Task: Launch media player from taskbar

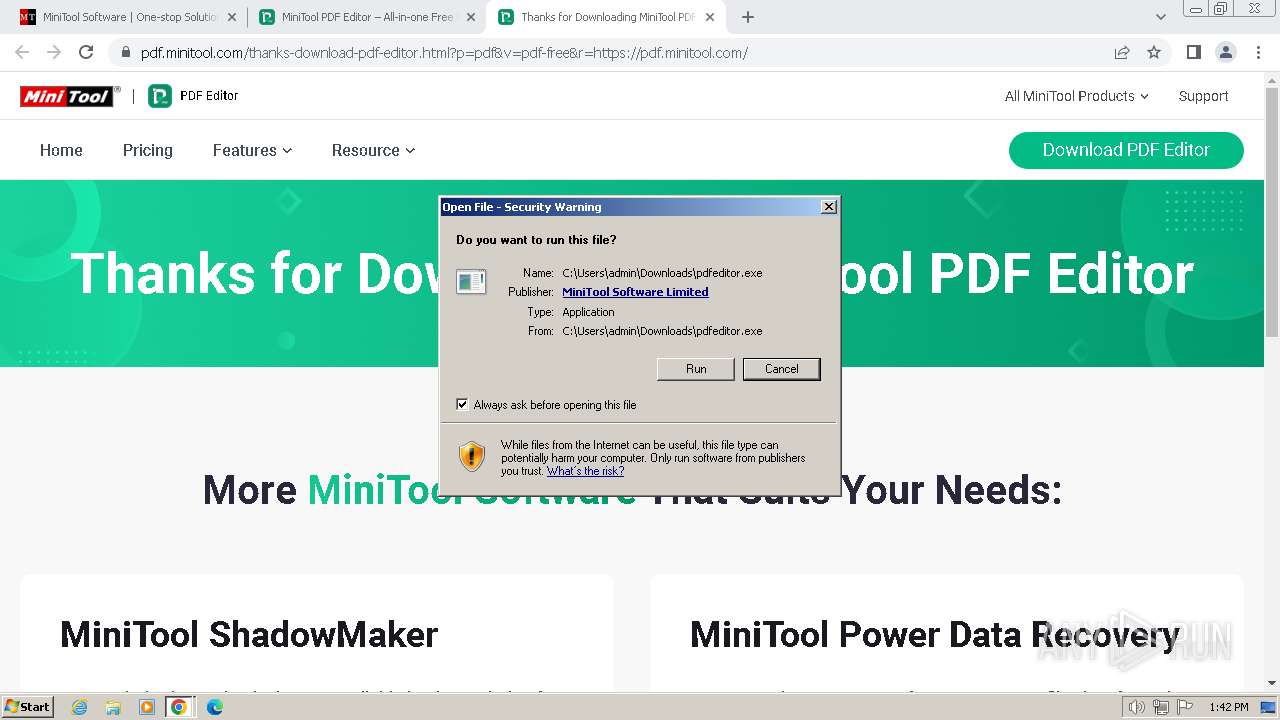Action: pos(147,707)
